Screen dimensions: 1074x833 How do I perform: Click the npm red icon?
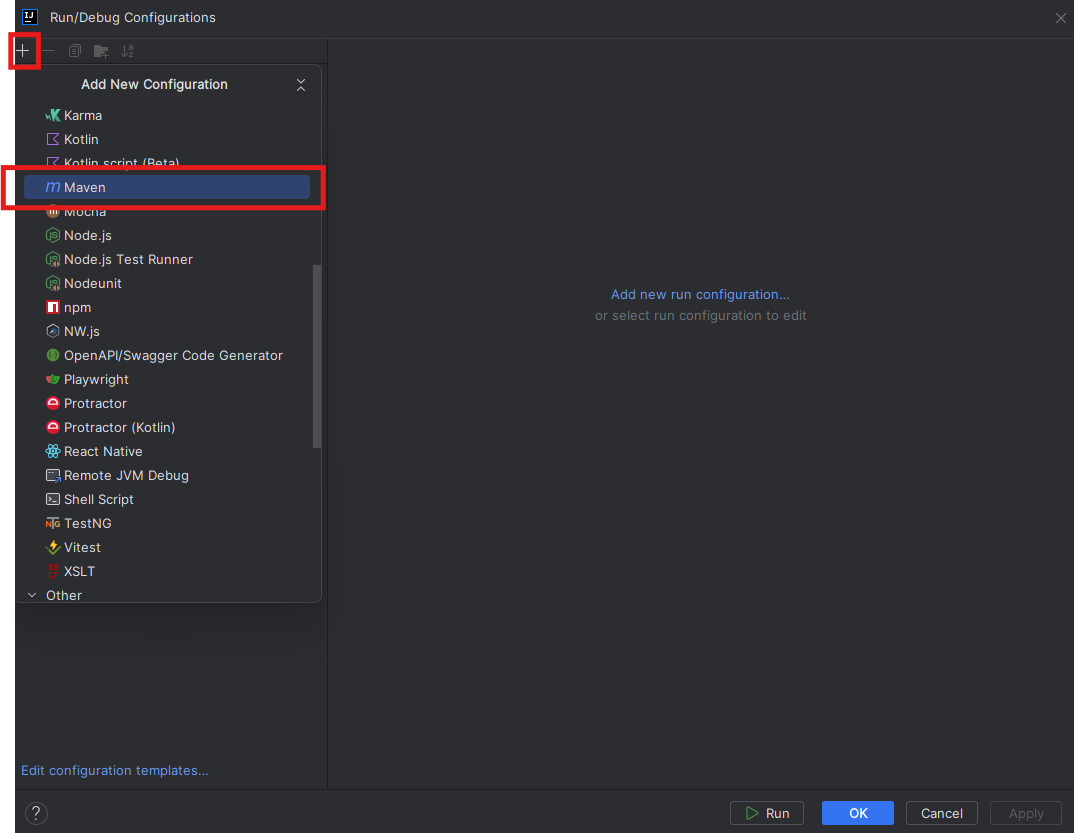tap(53, 307)
